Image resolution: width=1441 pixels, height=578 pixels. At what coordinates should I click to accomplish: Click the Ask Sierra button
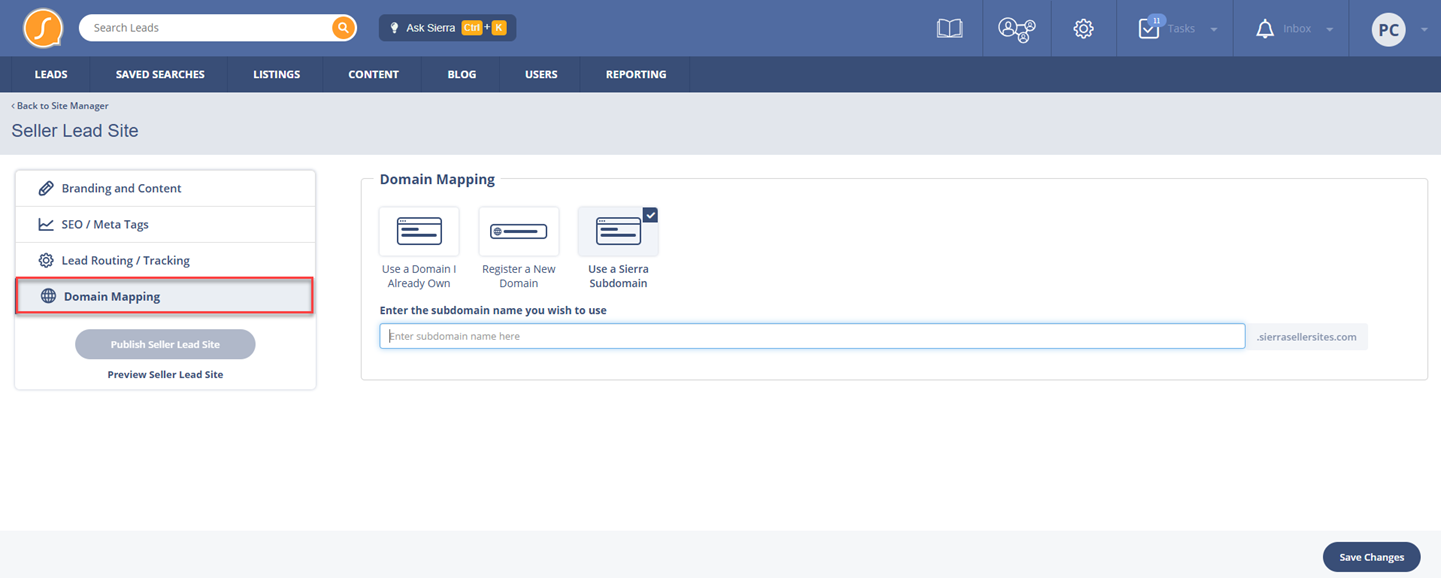click(x=447, y=28)
